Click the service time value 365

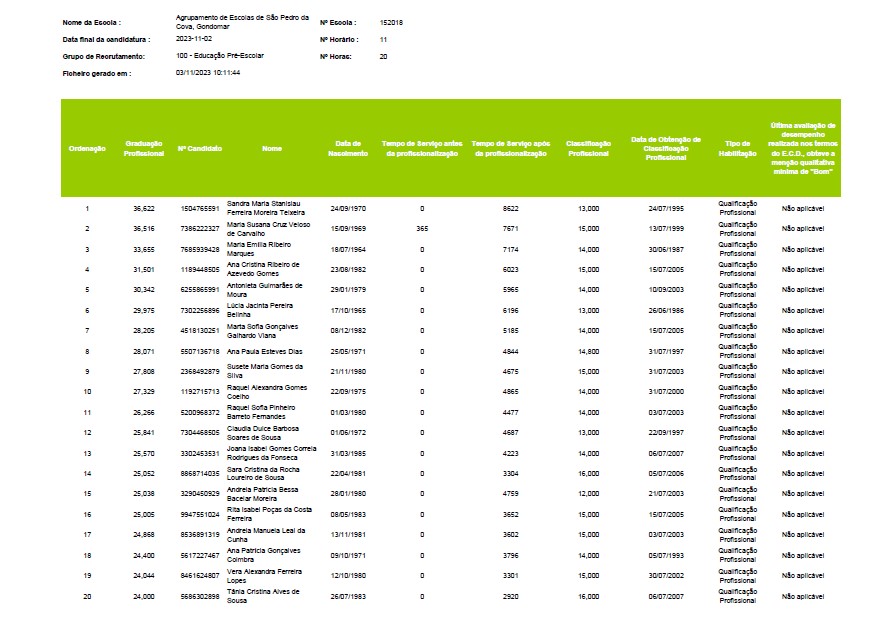(x=421, y=229)
